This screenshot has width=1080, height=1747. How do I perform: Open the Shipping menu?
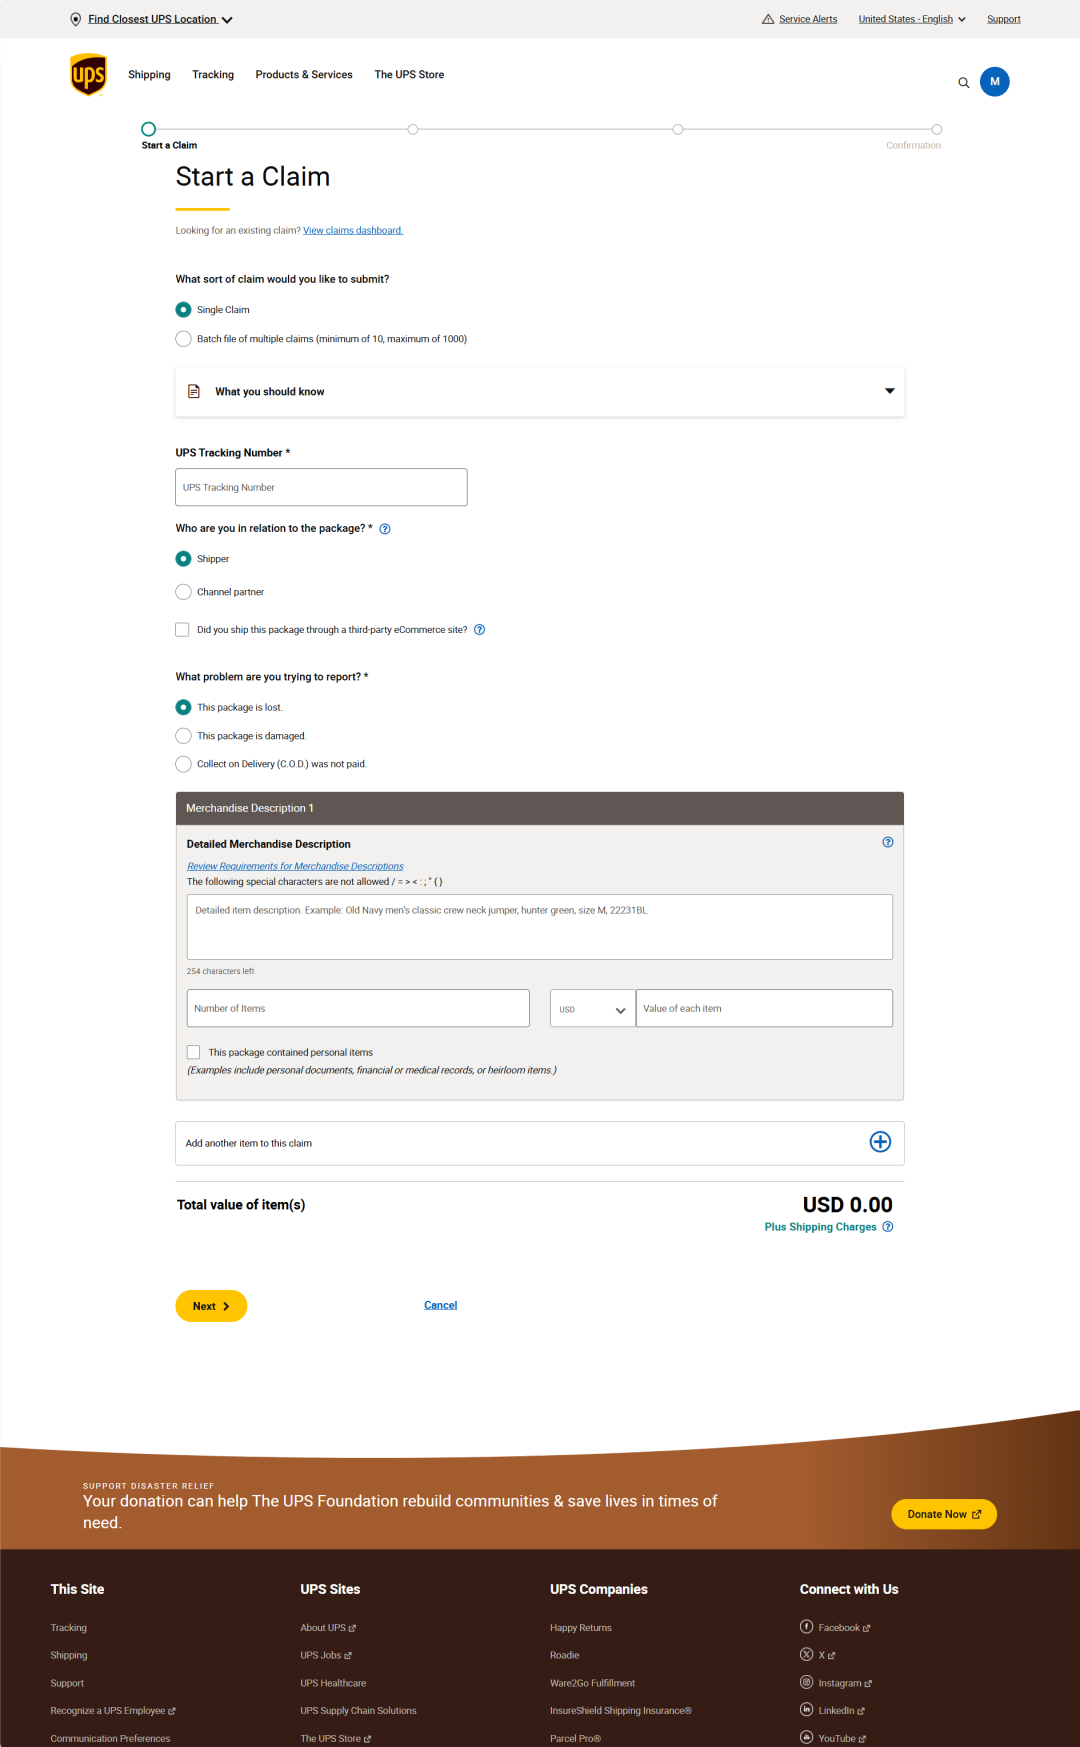pos(149,75)
